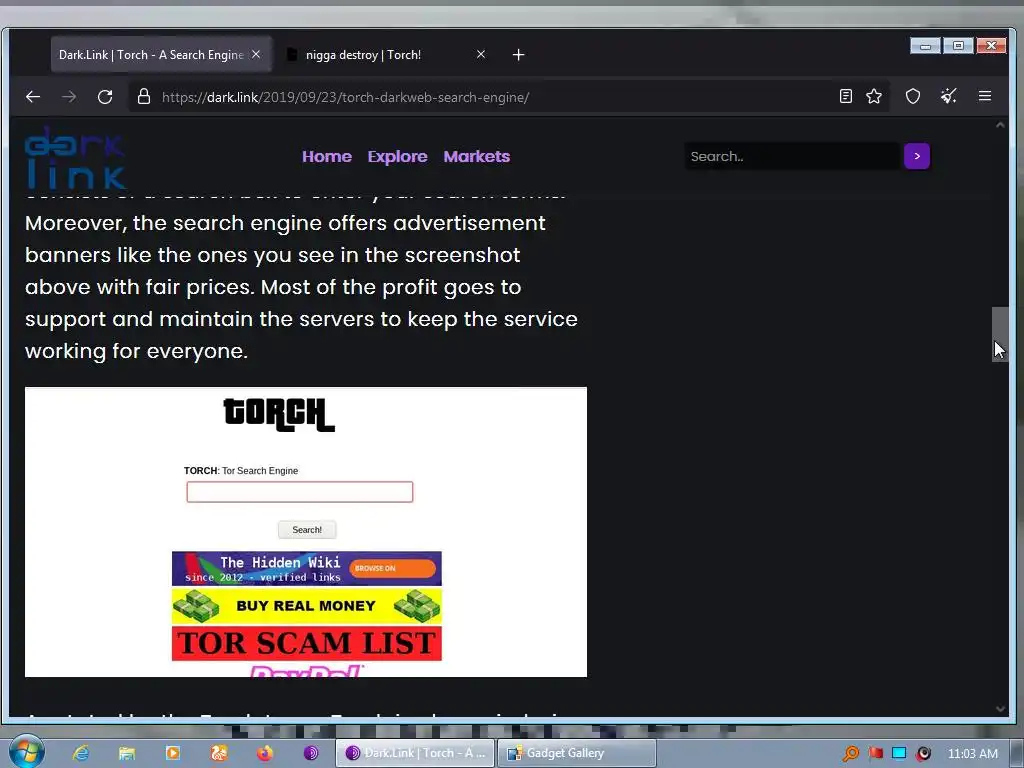1024x768 pixels.
Task: Toggle reader view icon in address bar
Action: coord(846,97)
